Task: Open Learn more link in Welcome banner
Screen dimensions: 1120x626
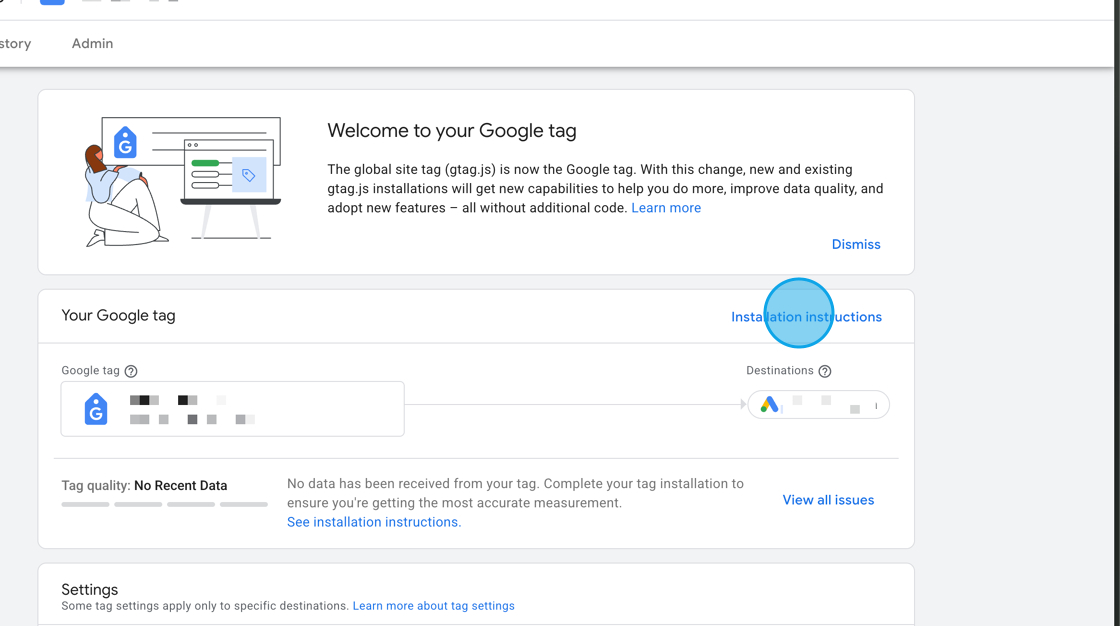Action: (666, 208)
